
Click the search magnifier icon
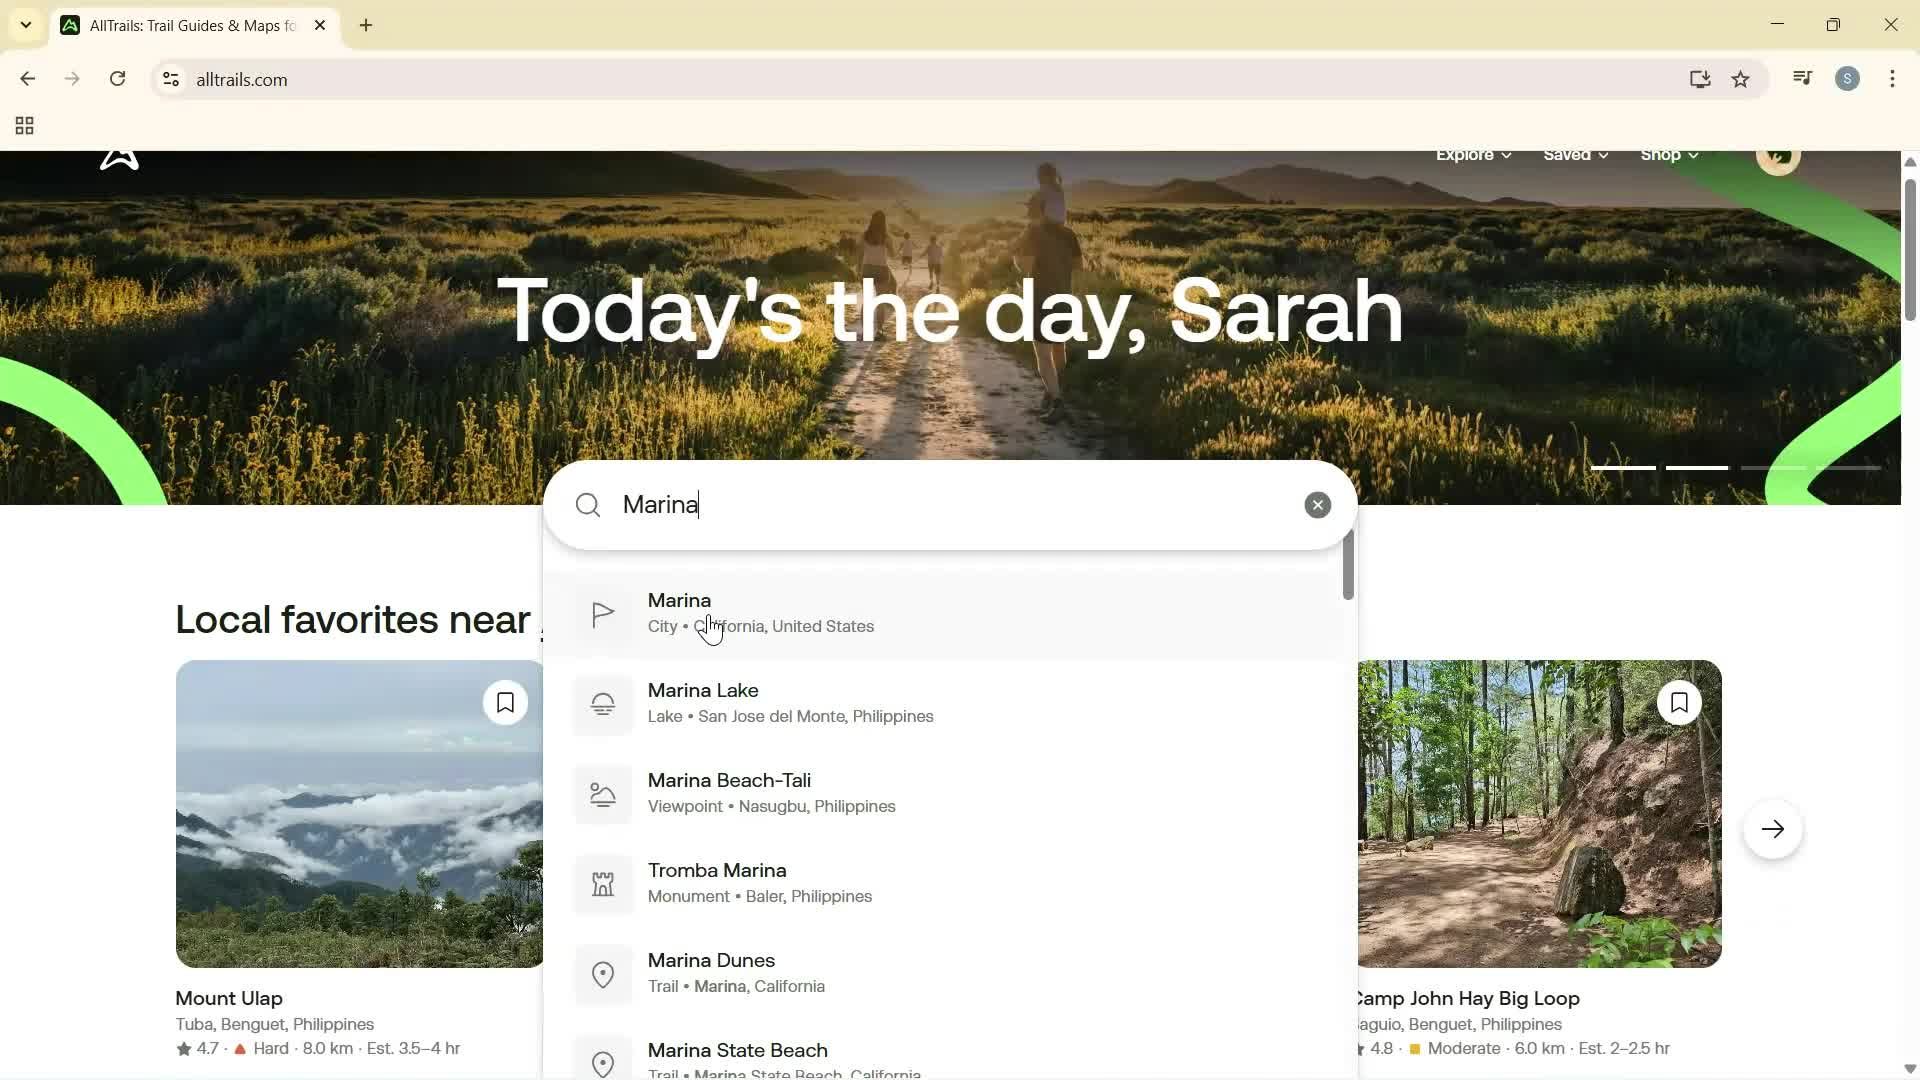pyautogui.click(x=588, y=505)
